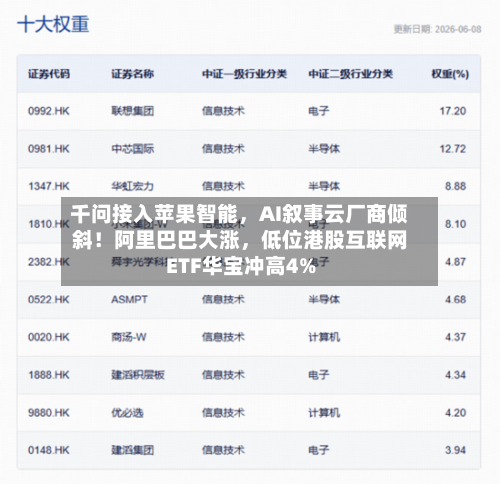The image size is (500, 484).
Task: Click 信息技术 in the 建滔集团 row
Action: 223,450
